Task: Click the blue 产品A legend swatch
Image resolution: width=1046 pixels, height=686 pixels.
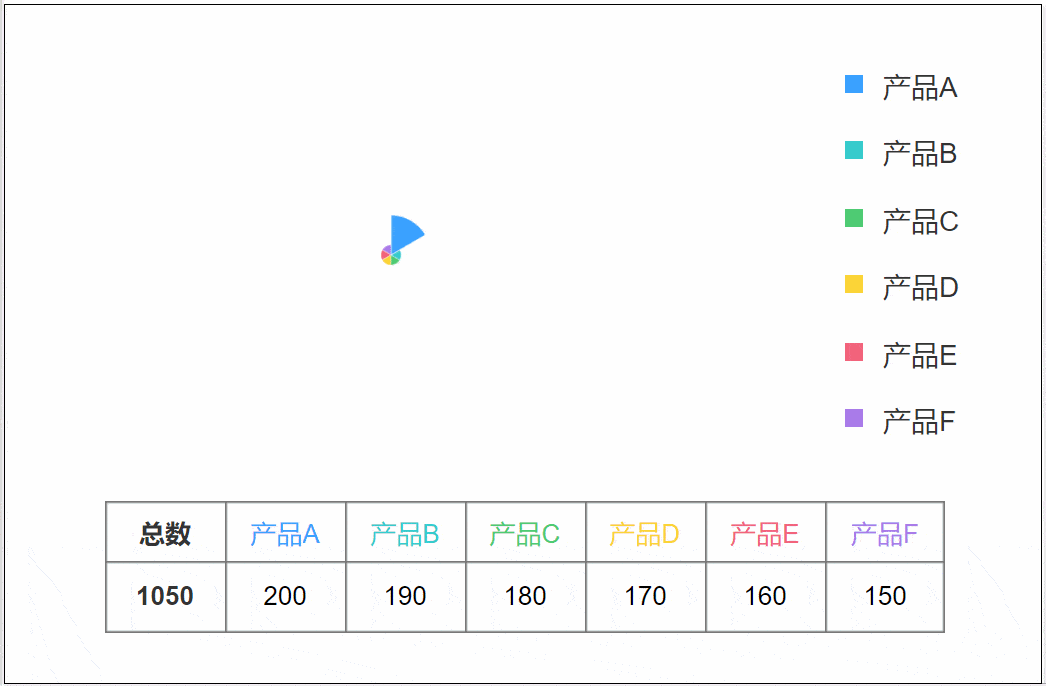Action: 854,84
